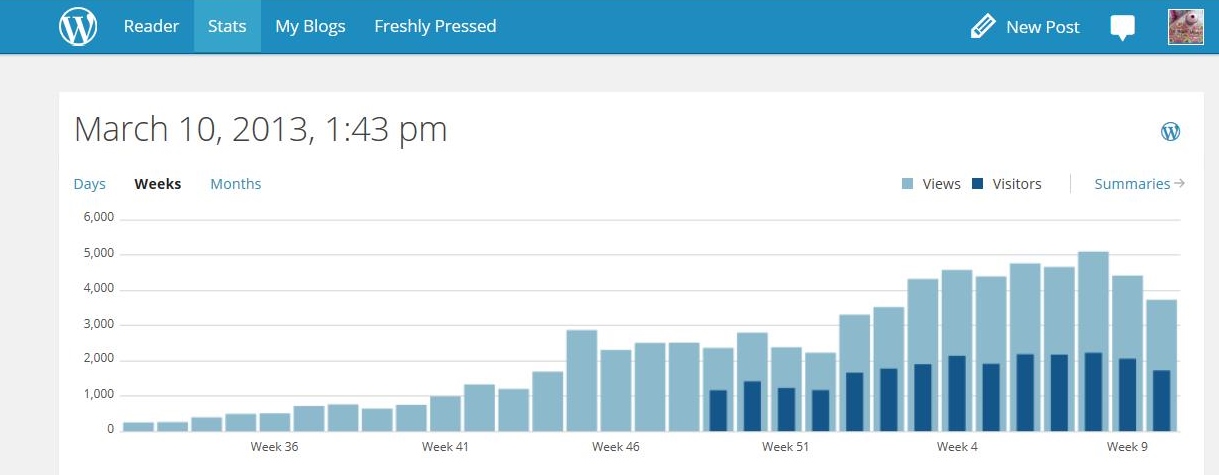Open Freshly Pressed page
Screen dimensions: 1219x475
[435, 27]
